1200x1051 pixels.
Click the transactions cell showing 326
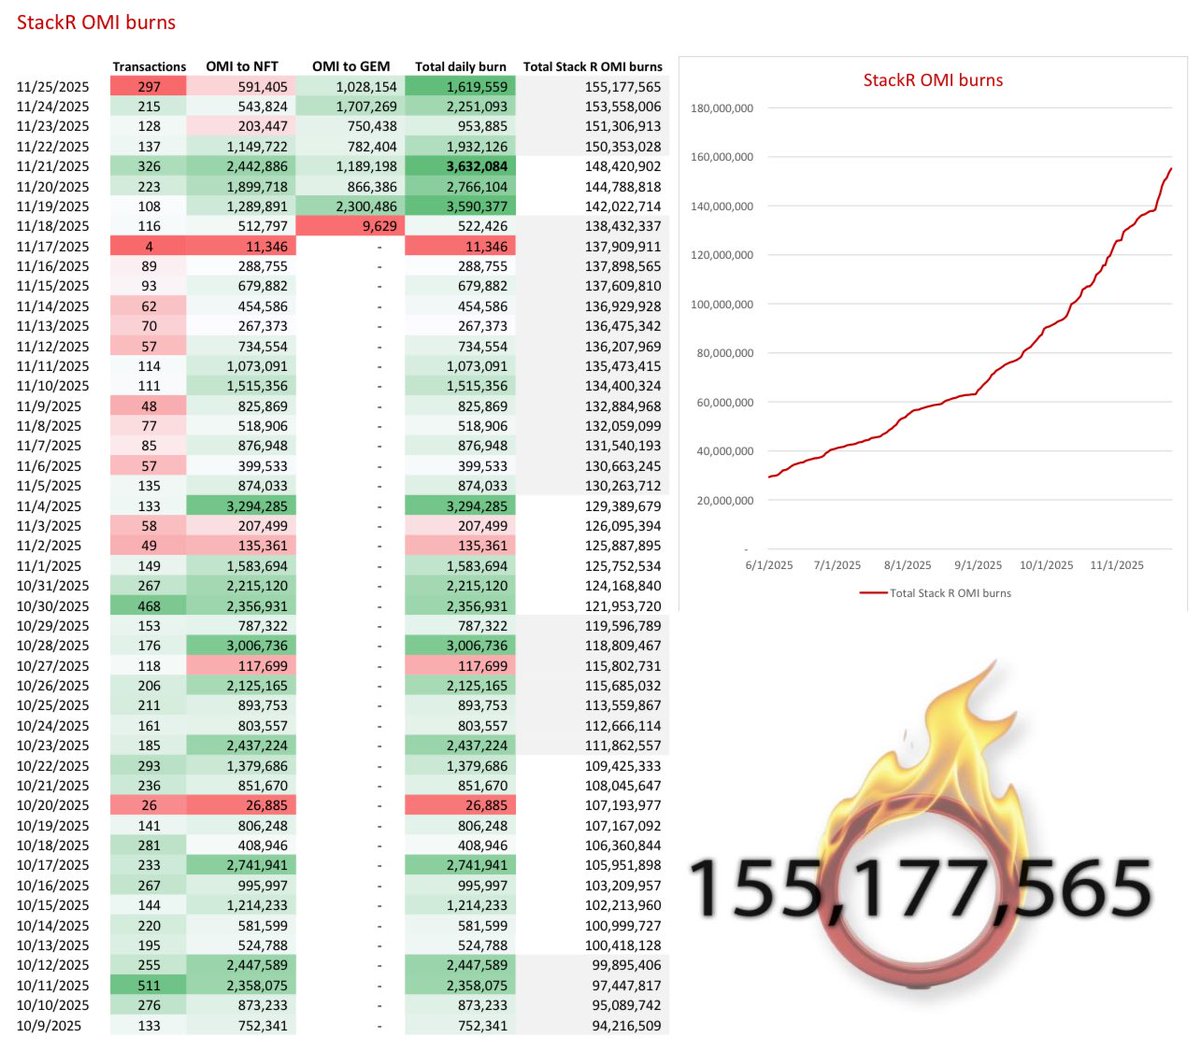coord(149,167)
